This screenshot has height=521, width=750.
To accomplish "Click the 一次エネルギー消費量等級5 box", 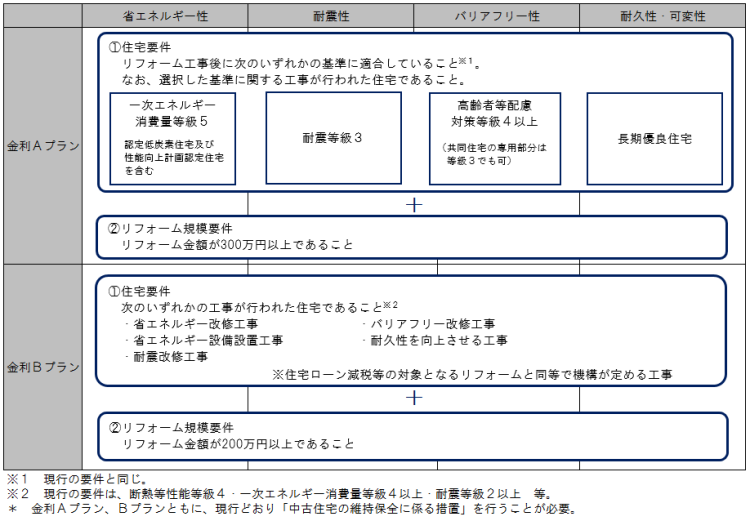I will [x=173, y=139].
